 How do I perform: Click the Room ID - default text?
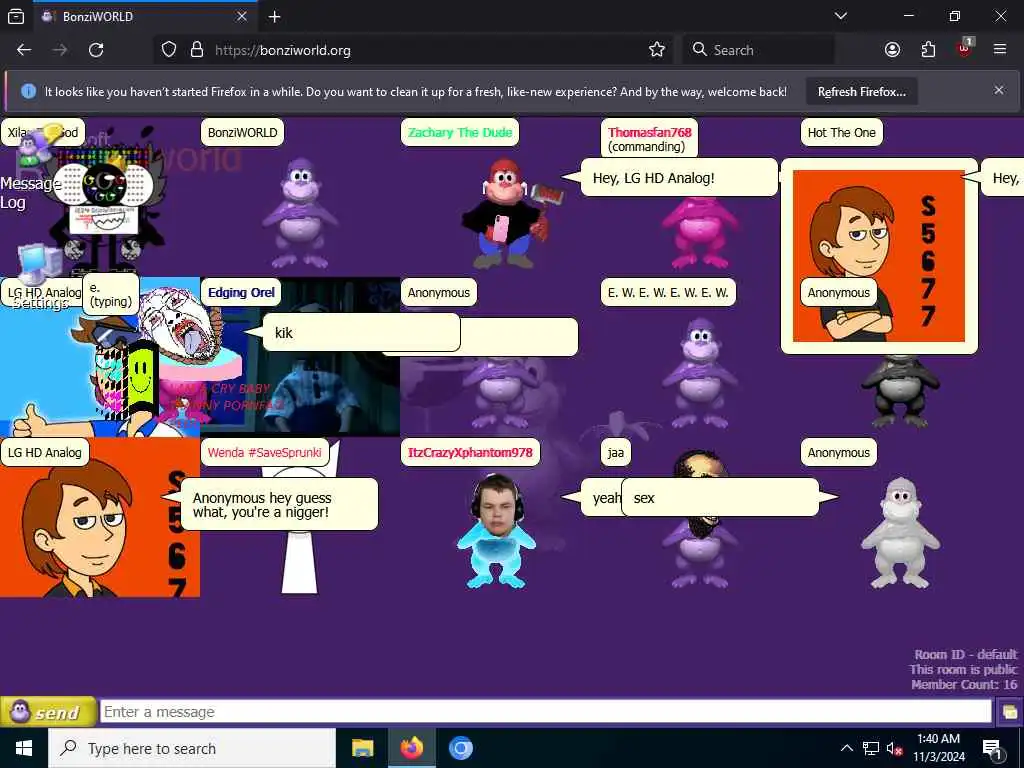click(x=966, y=654)
